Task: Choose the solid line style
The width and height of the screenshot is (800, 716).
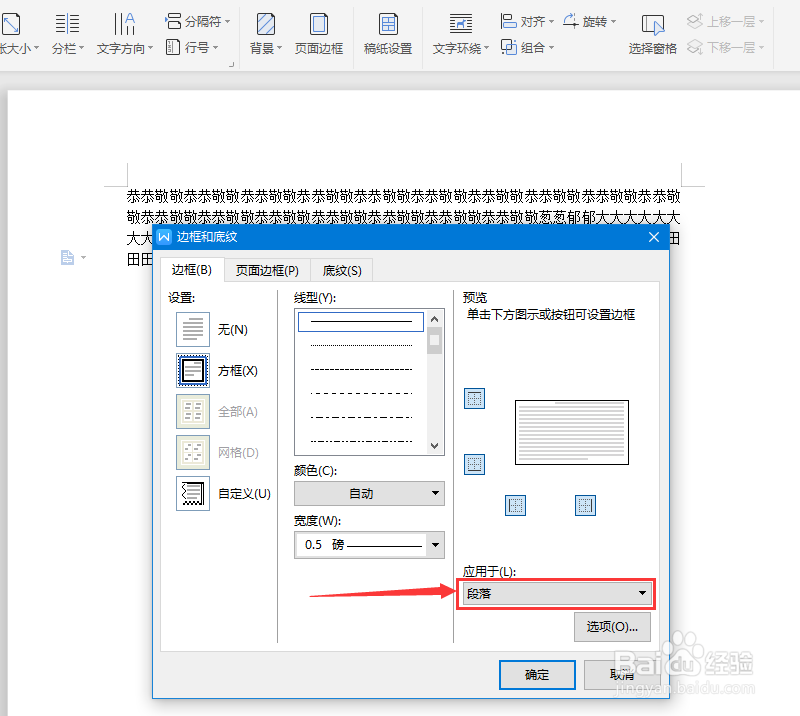Action: (361, 322)
